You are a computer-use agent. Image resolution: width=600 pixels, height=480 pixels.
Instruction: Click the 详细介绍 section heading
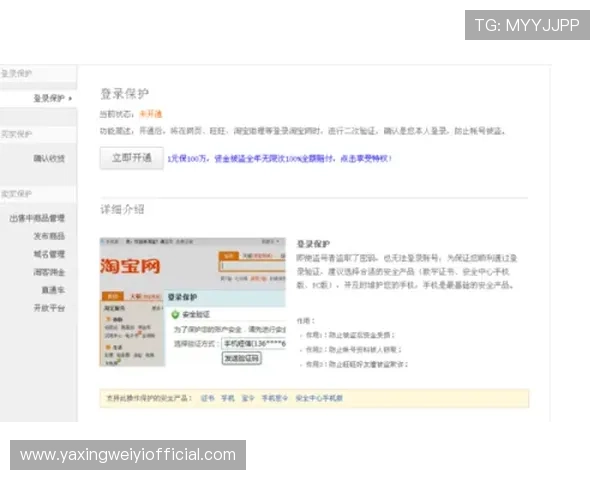click(x=122, y=209)
